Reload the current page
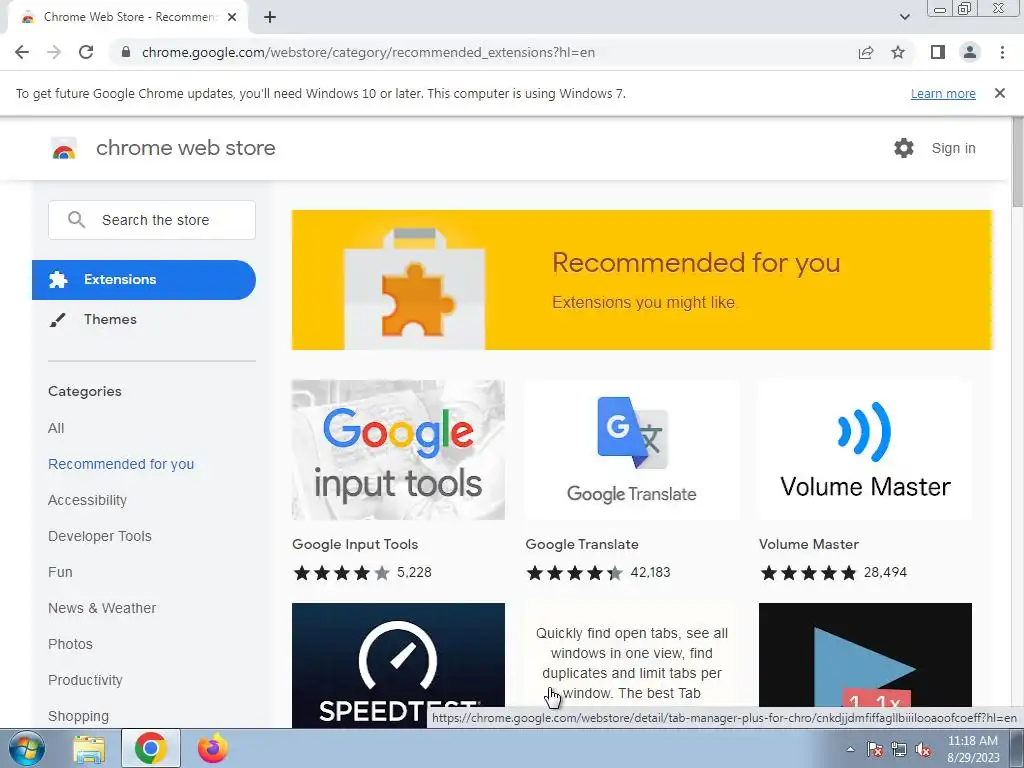The width and height of the screenshot is (1024, 768). [x=86, y=52]
